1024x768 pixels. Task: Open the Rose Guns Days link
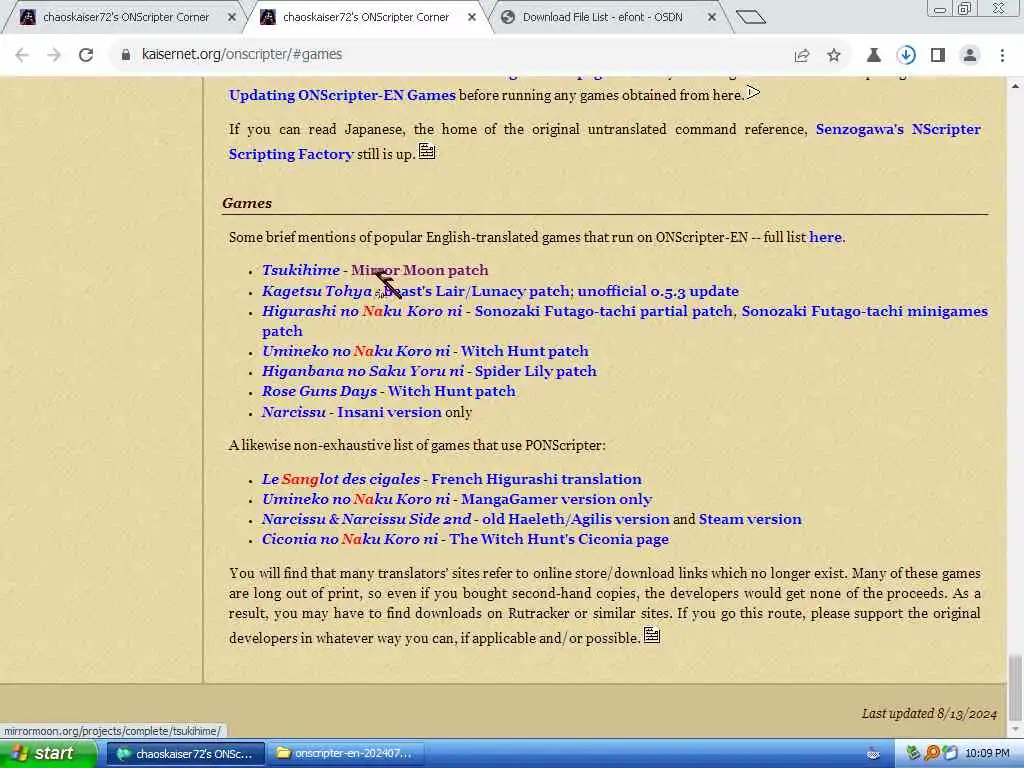(x=319, y=392)
